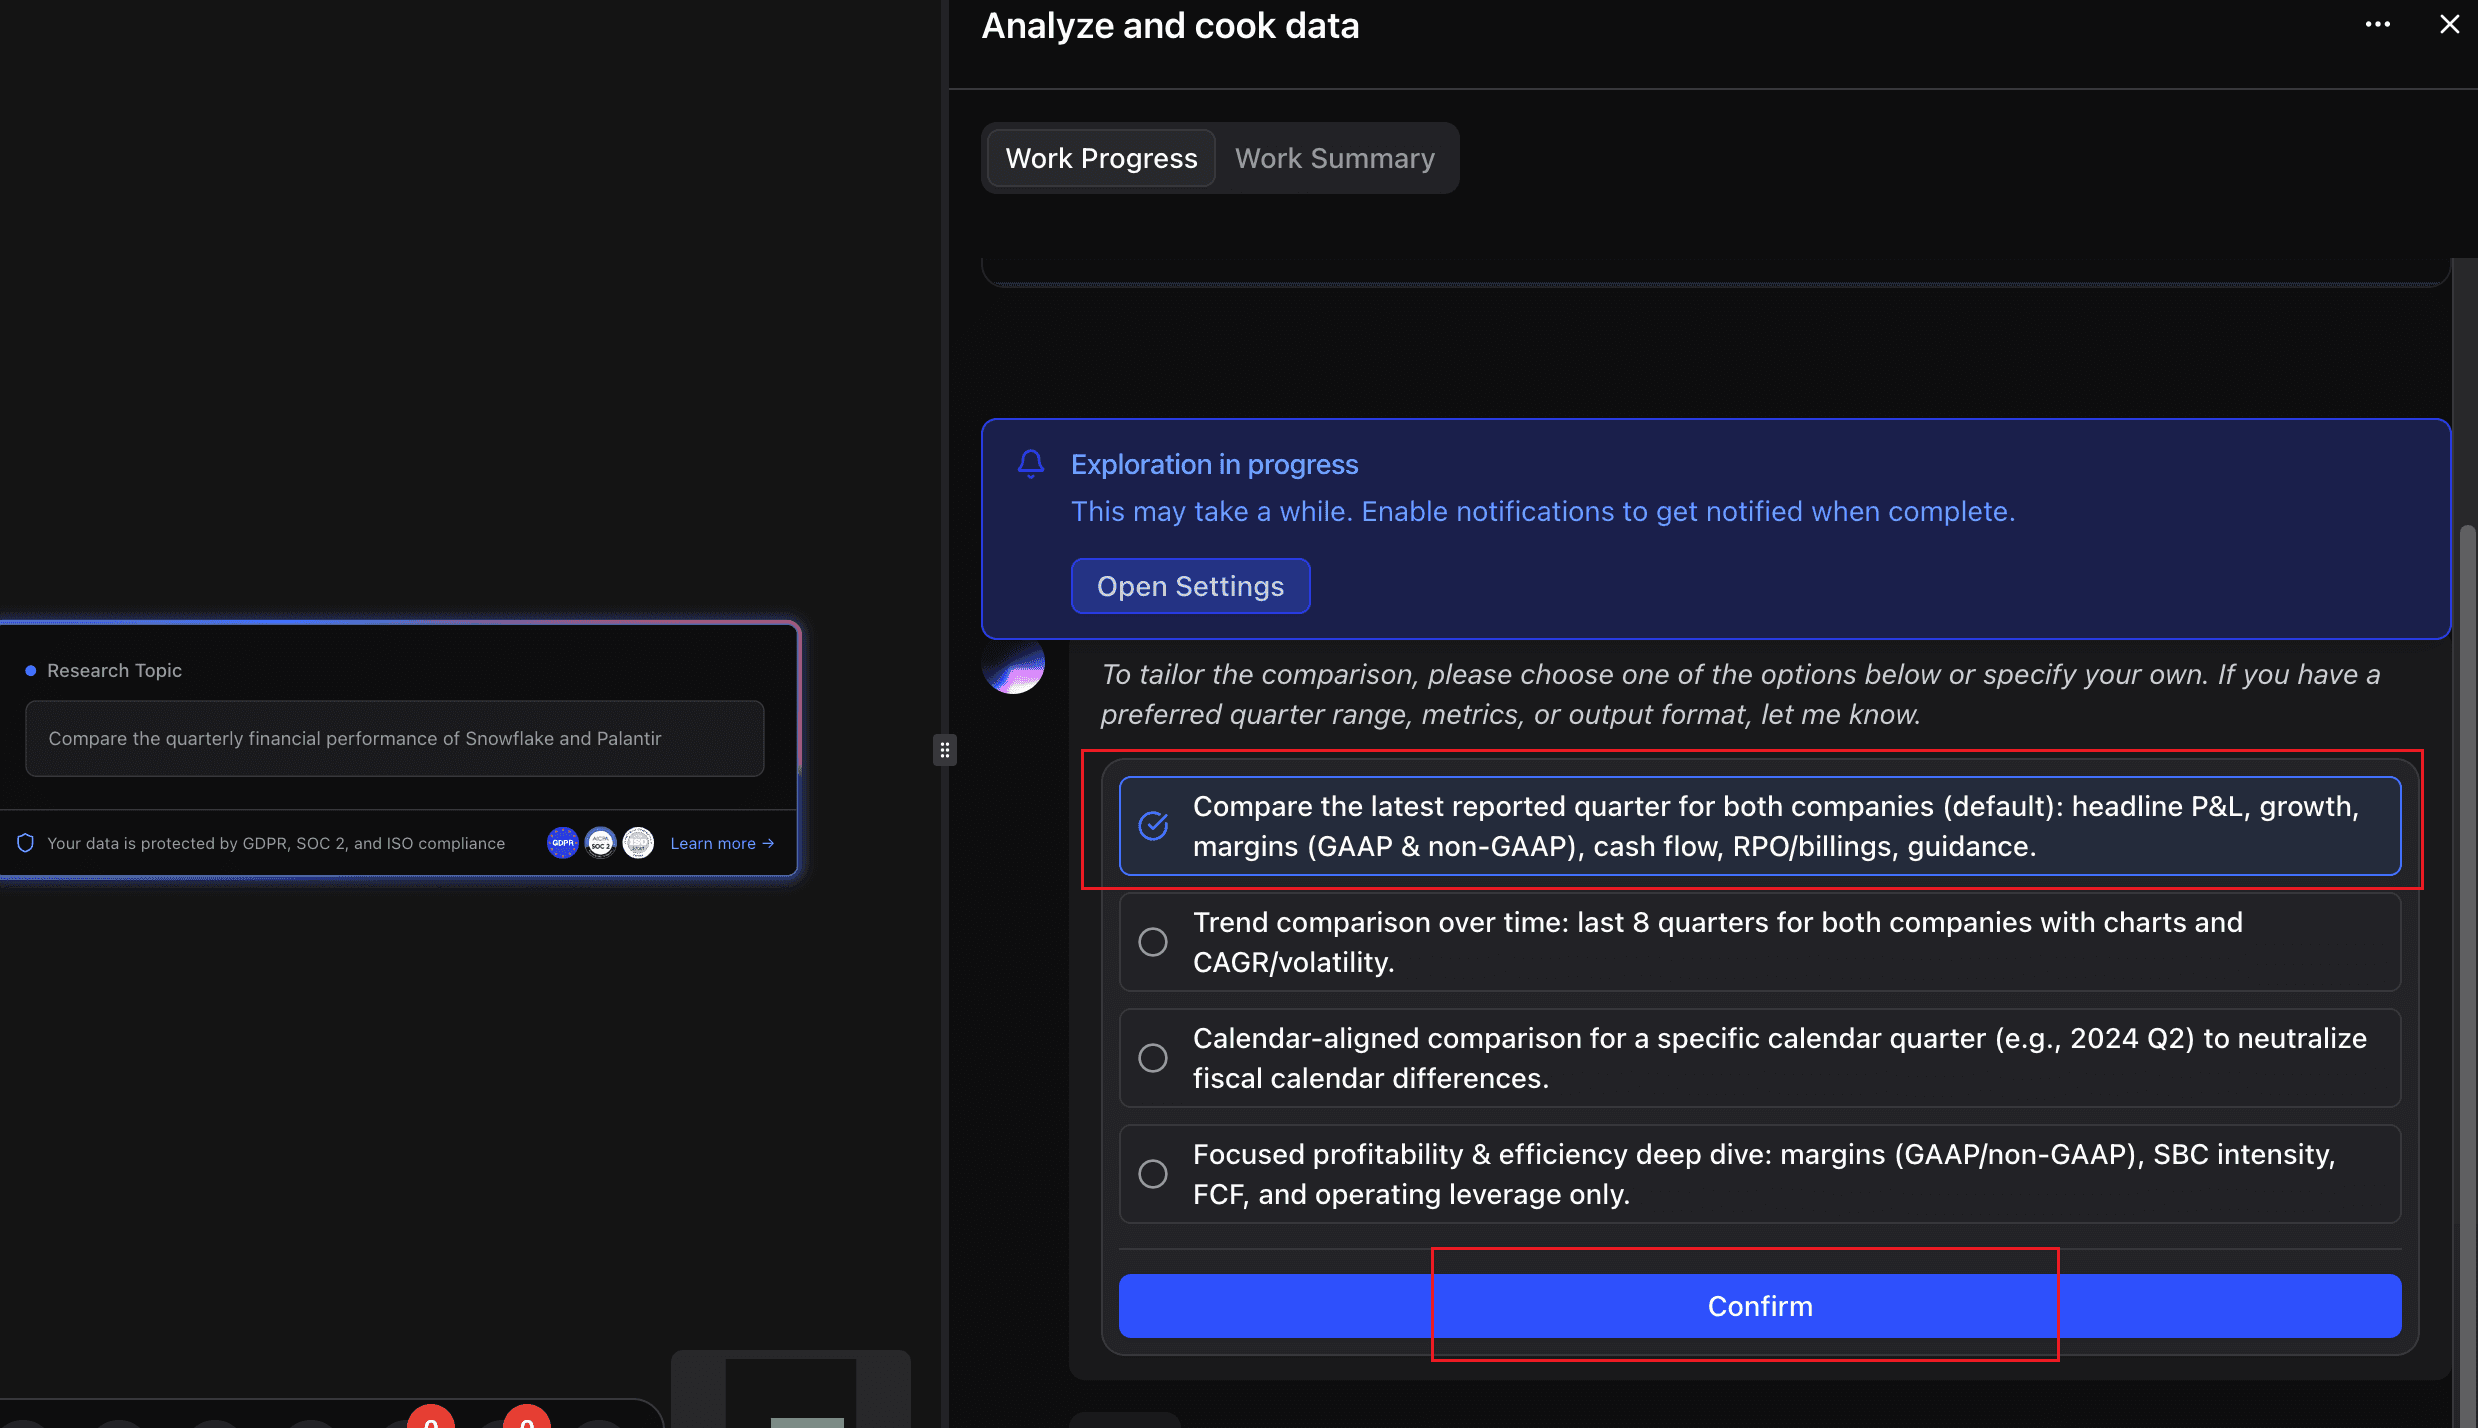Click the minimap thumbnail at bottom
The image size is (2478, 1428).
(x=790, y=1390)
